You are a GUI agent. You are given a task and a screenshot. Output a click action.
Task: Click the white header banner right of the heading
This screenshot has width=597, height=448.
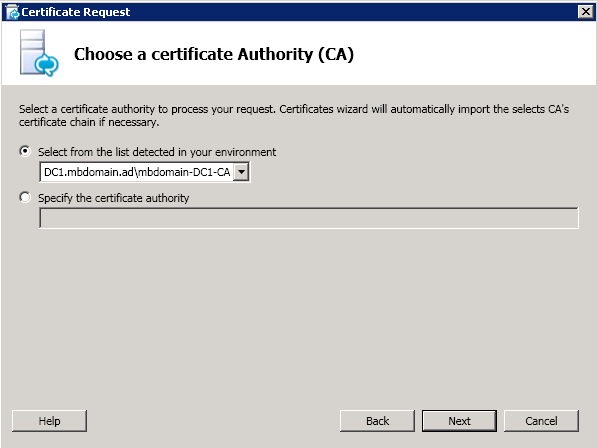click(x=474, y=53)
